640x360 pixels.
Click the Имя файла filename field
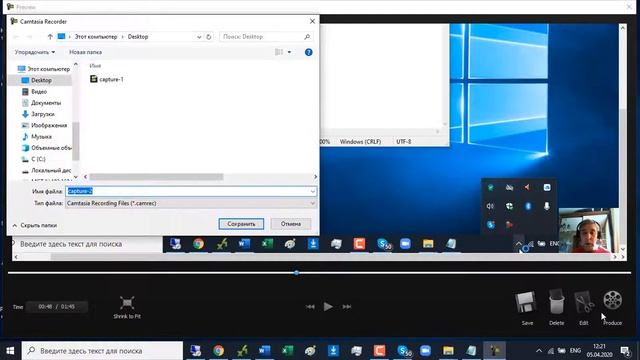coord(191,191)
